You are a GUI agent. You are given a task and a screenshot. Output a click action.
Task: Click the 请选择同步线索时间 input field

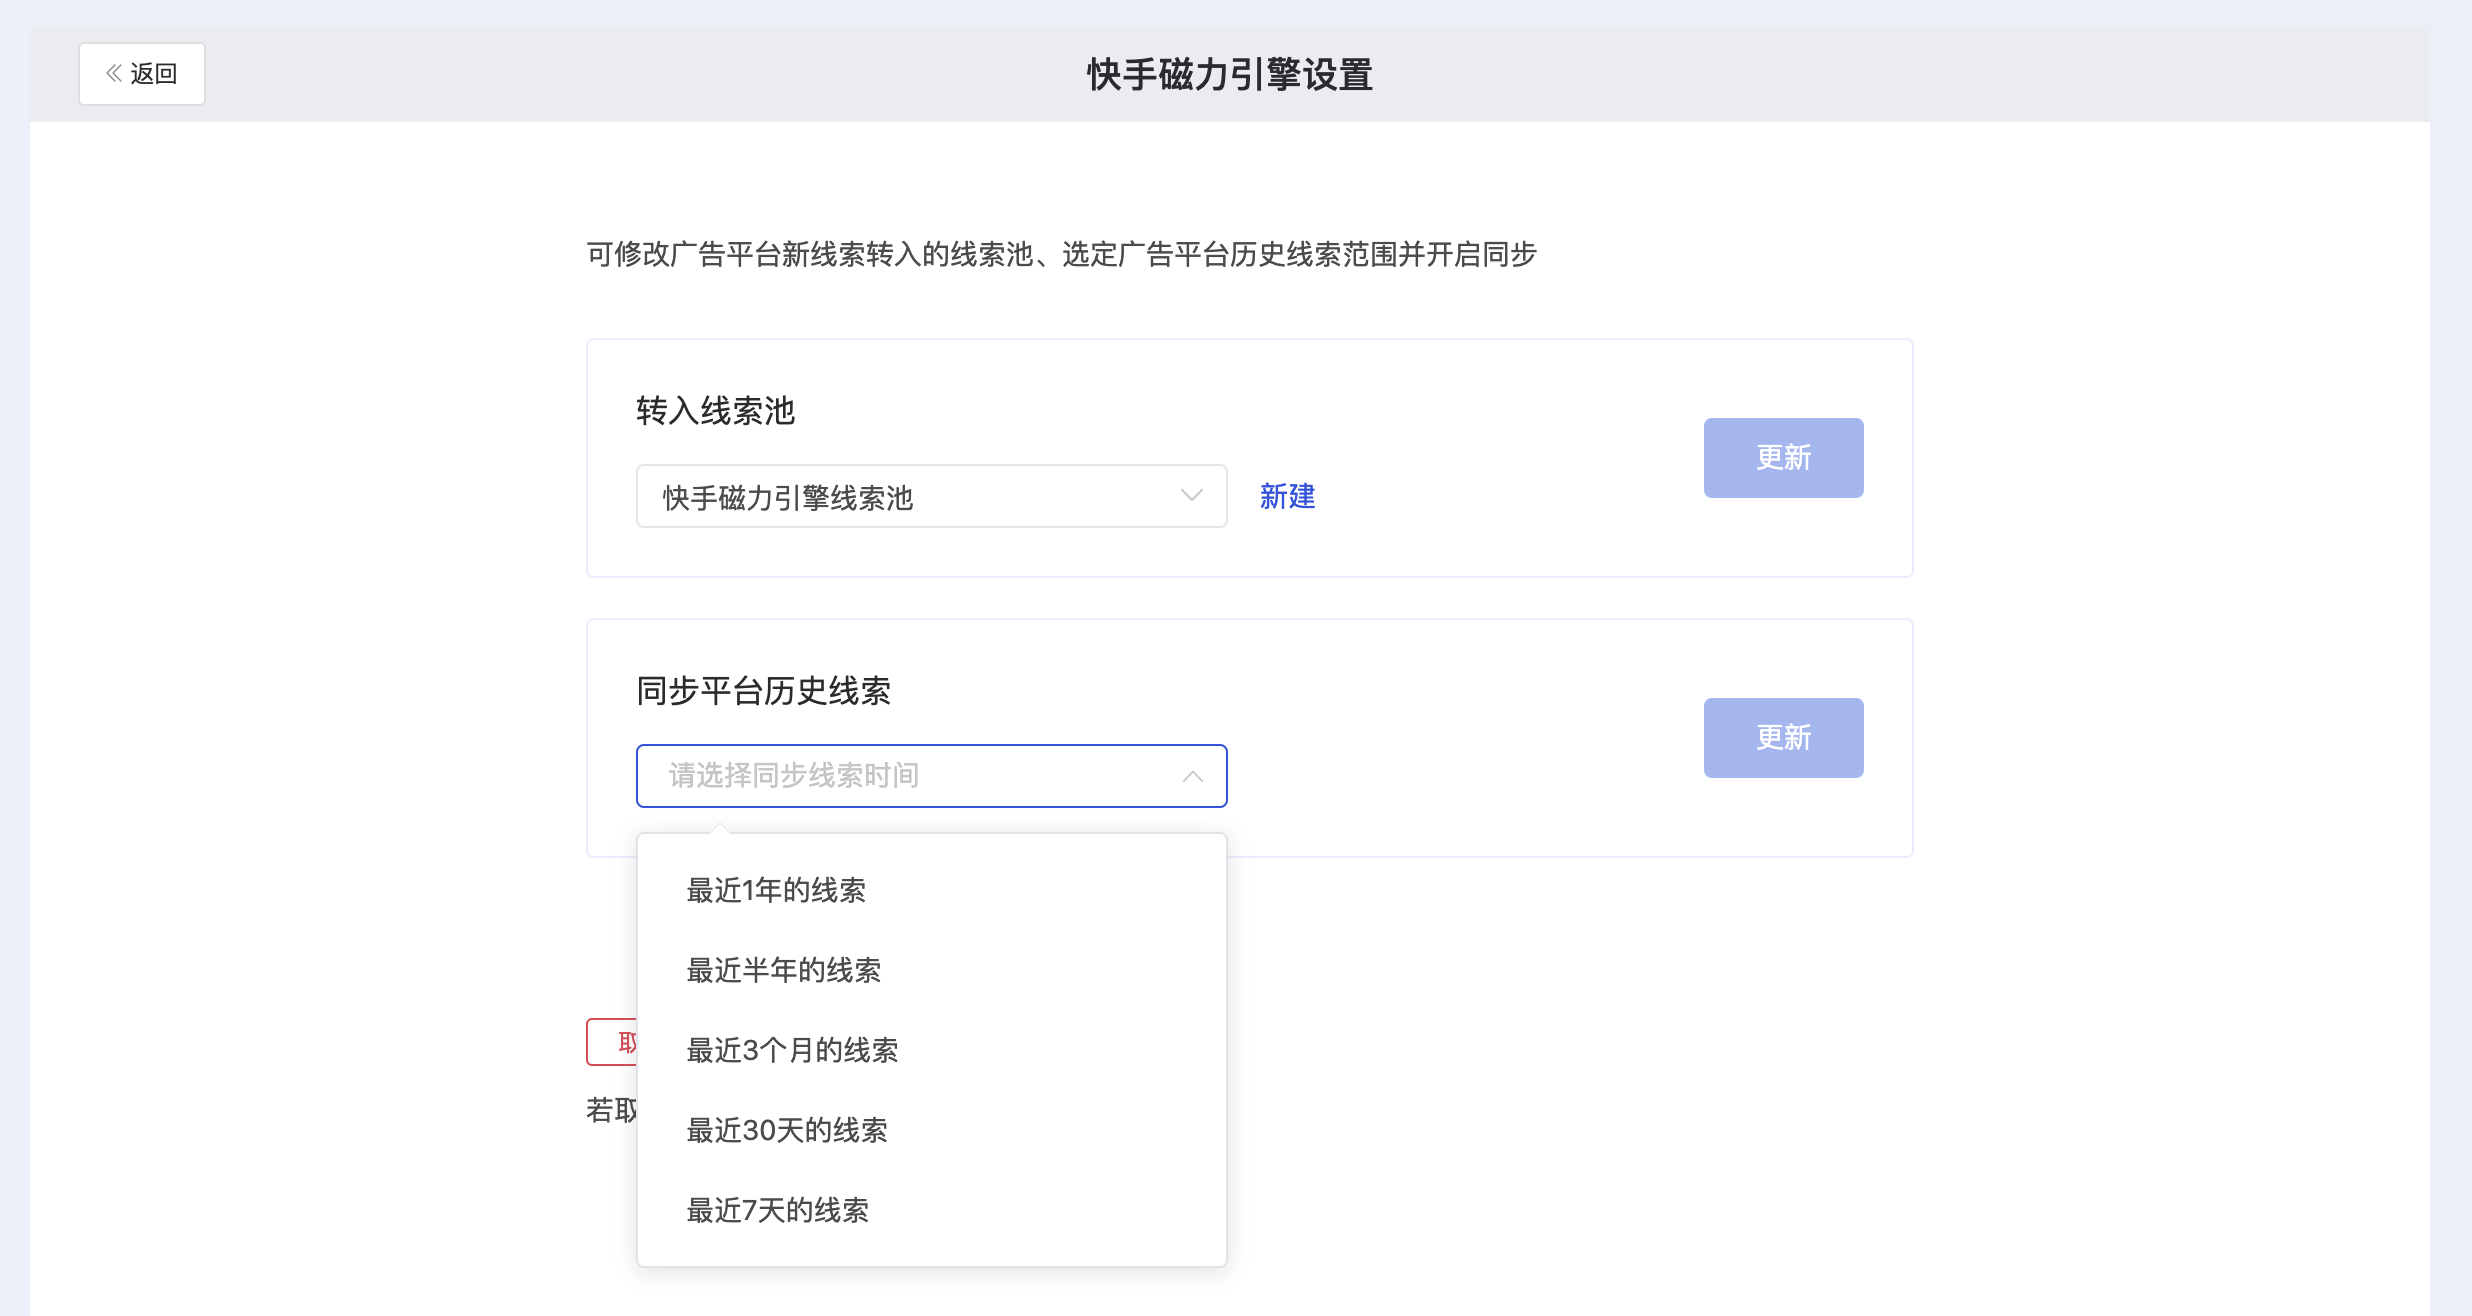point(932,776)
